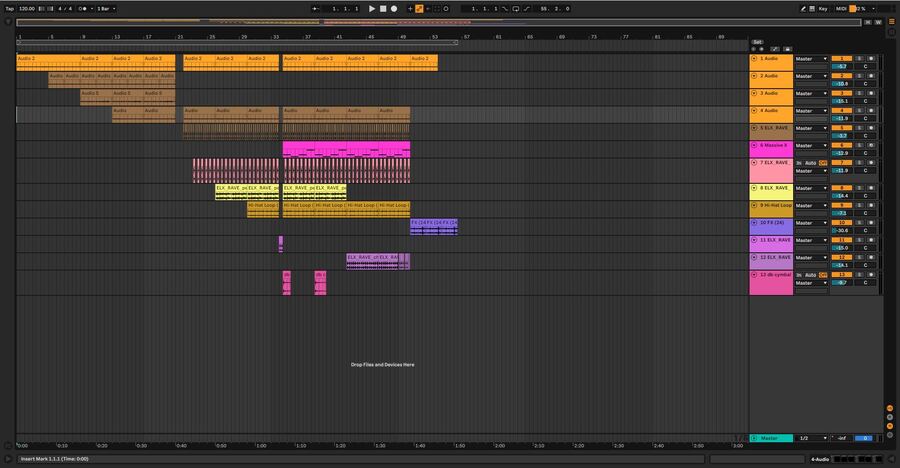The width and height of the screenshot is (900, 468).
Task: Click the Arrangement Record button
Action: pyautogui.click(x=394, y=9)
